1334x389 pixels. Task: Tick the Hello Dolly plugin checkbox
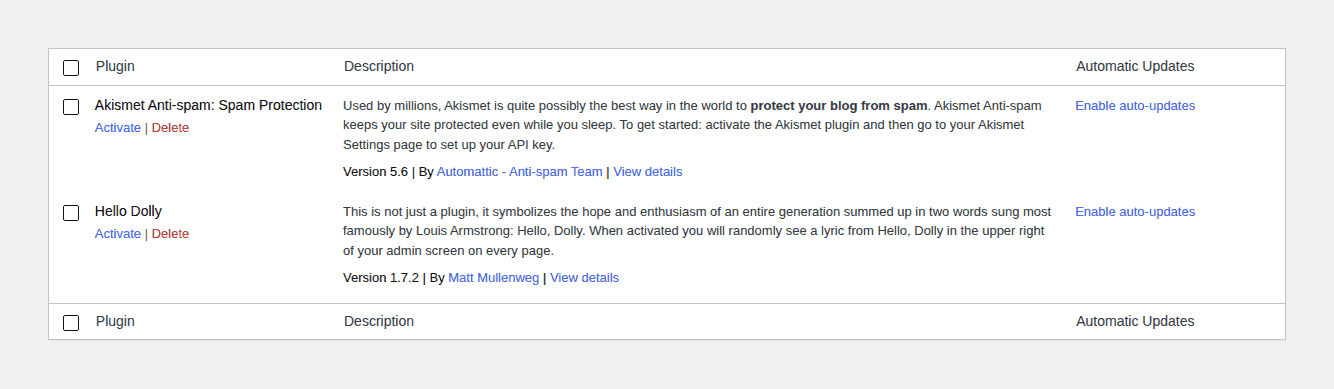coord(71,213)
